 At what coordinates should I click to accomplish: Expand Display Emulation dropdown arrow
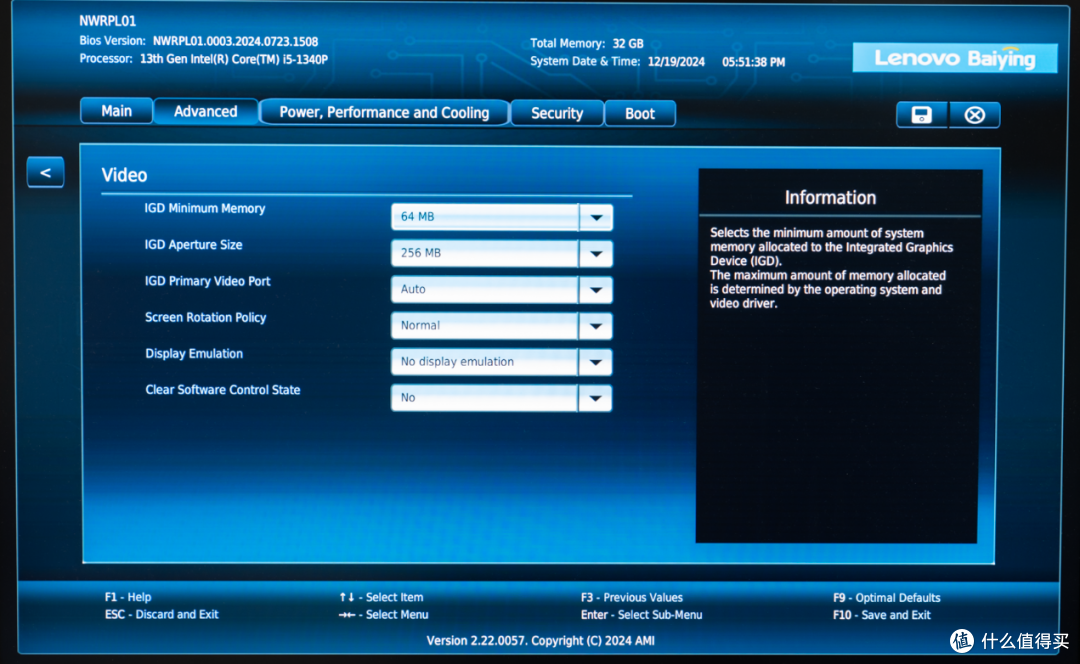click(596, 362)
